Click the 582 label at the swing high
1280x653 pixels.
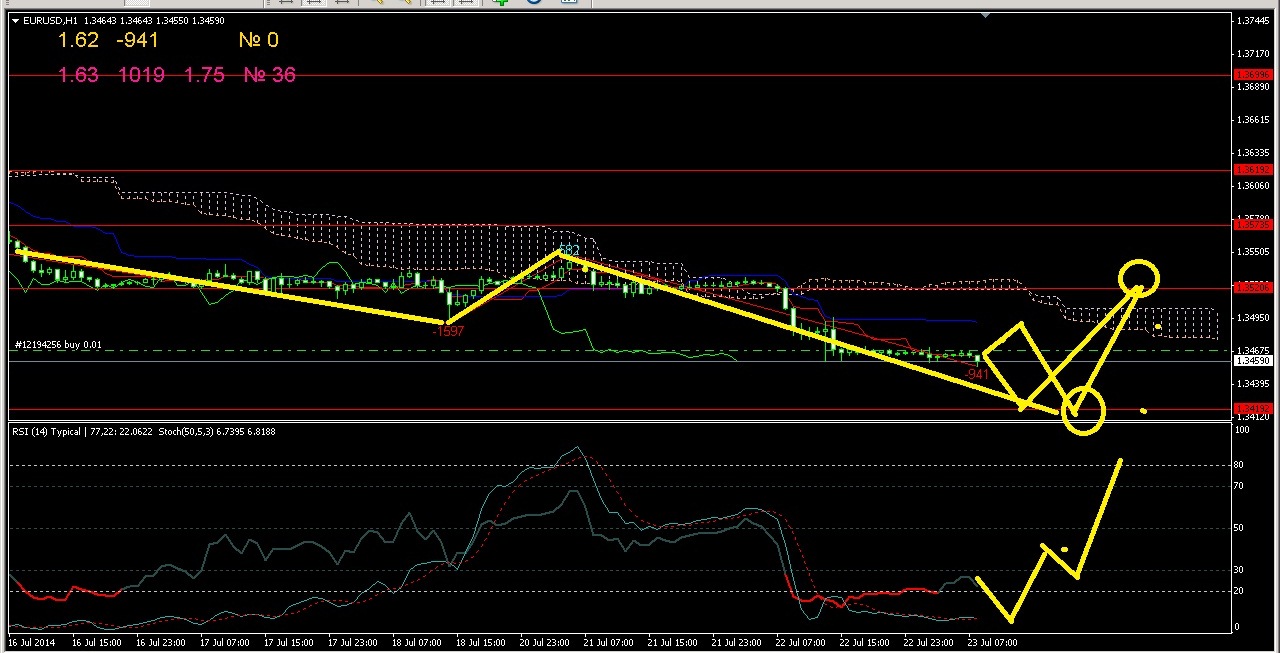(569, 250)
